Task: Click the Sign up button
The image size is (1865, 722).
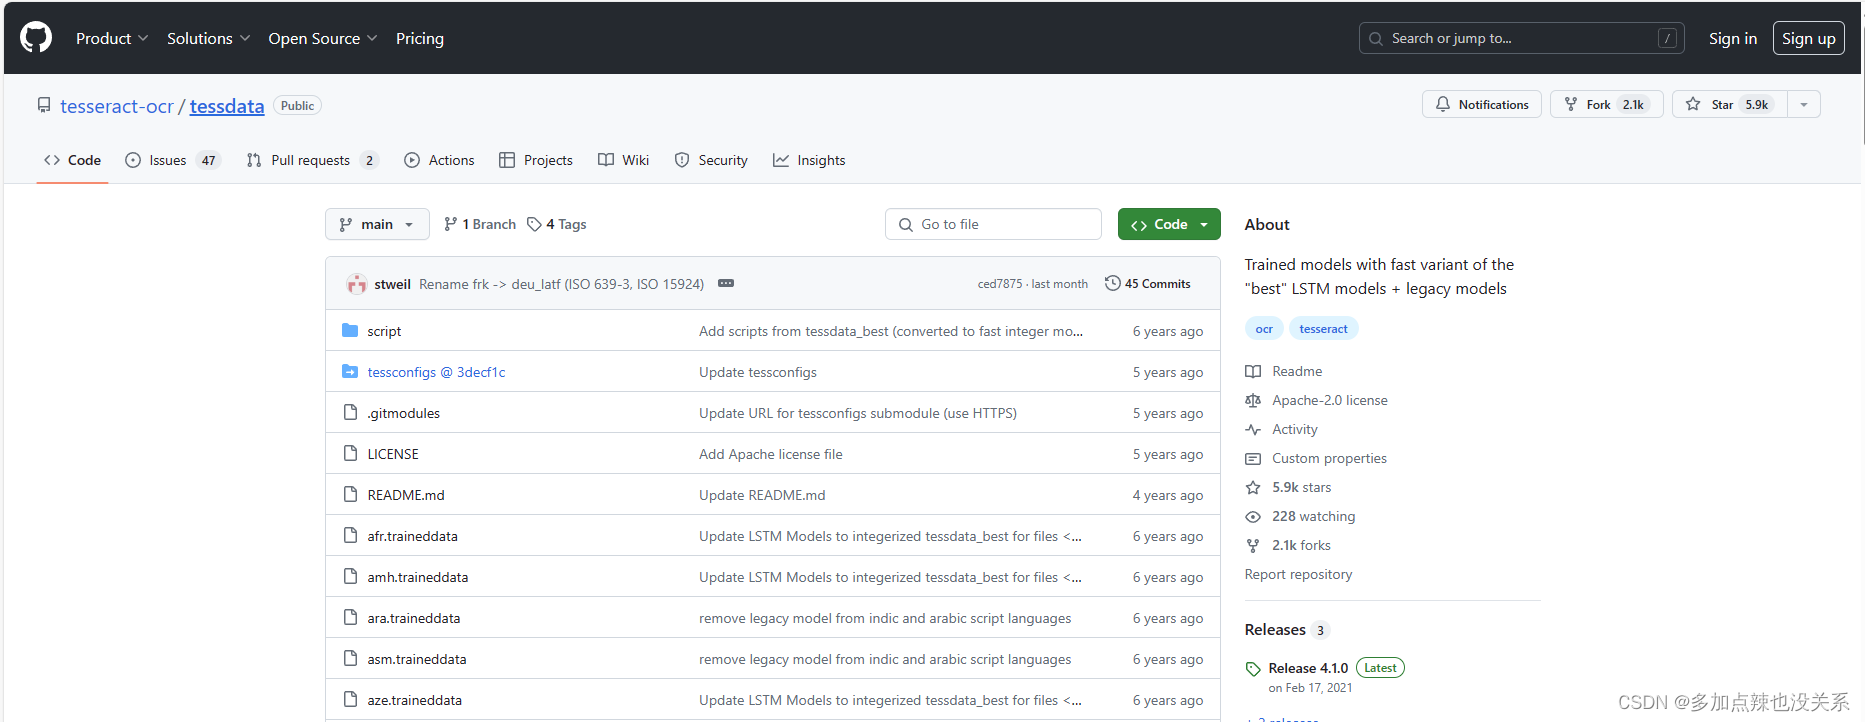Action: coord(1808,38)
